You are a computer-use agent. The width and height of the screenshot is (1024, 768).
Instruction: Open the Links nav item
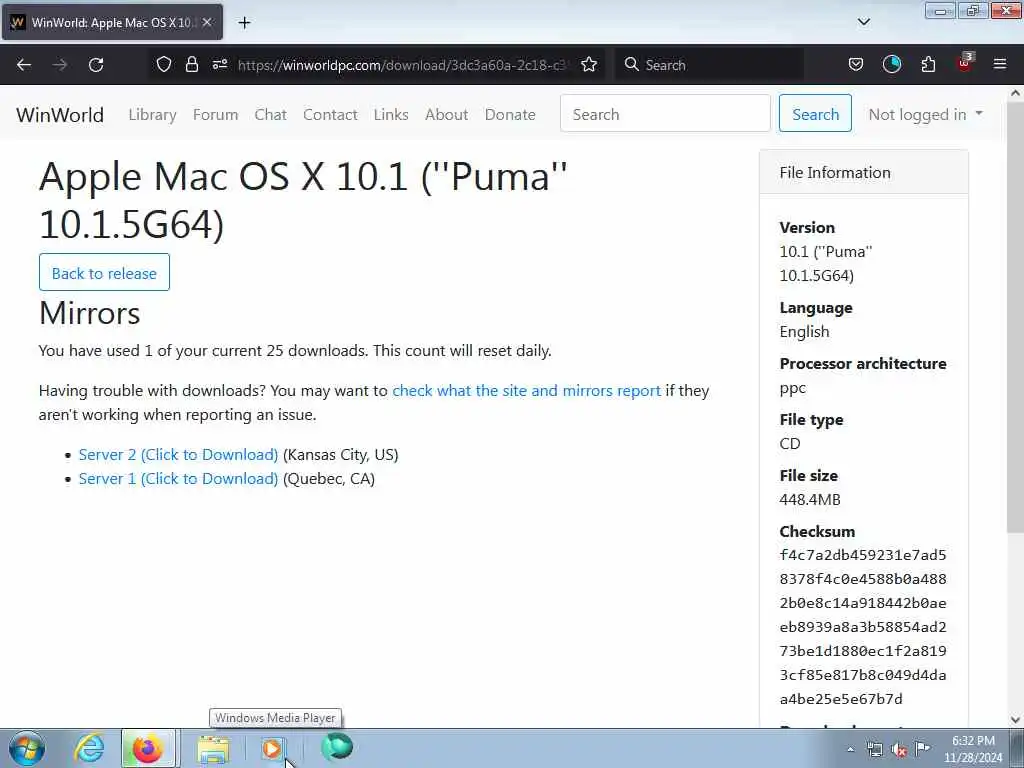click(391, 114)
